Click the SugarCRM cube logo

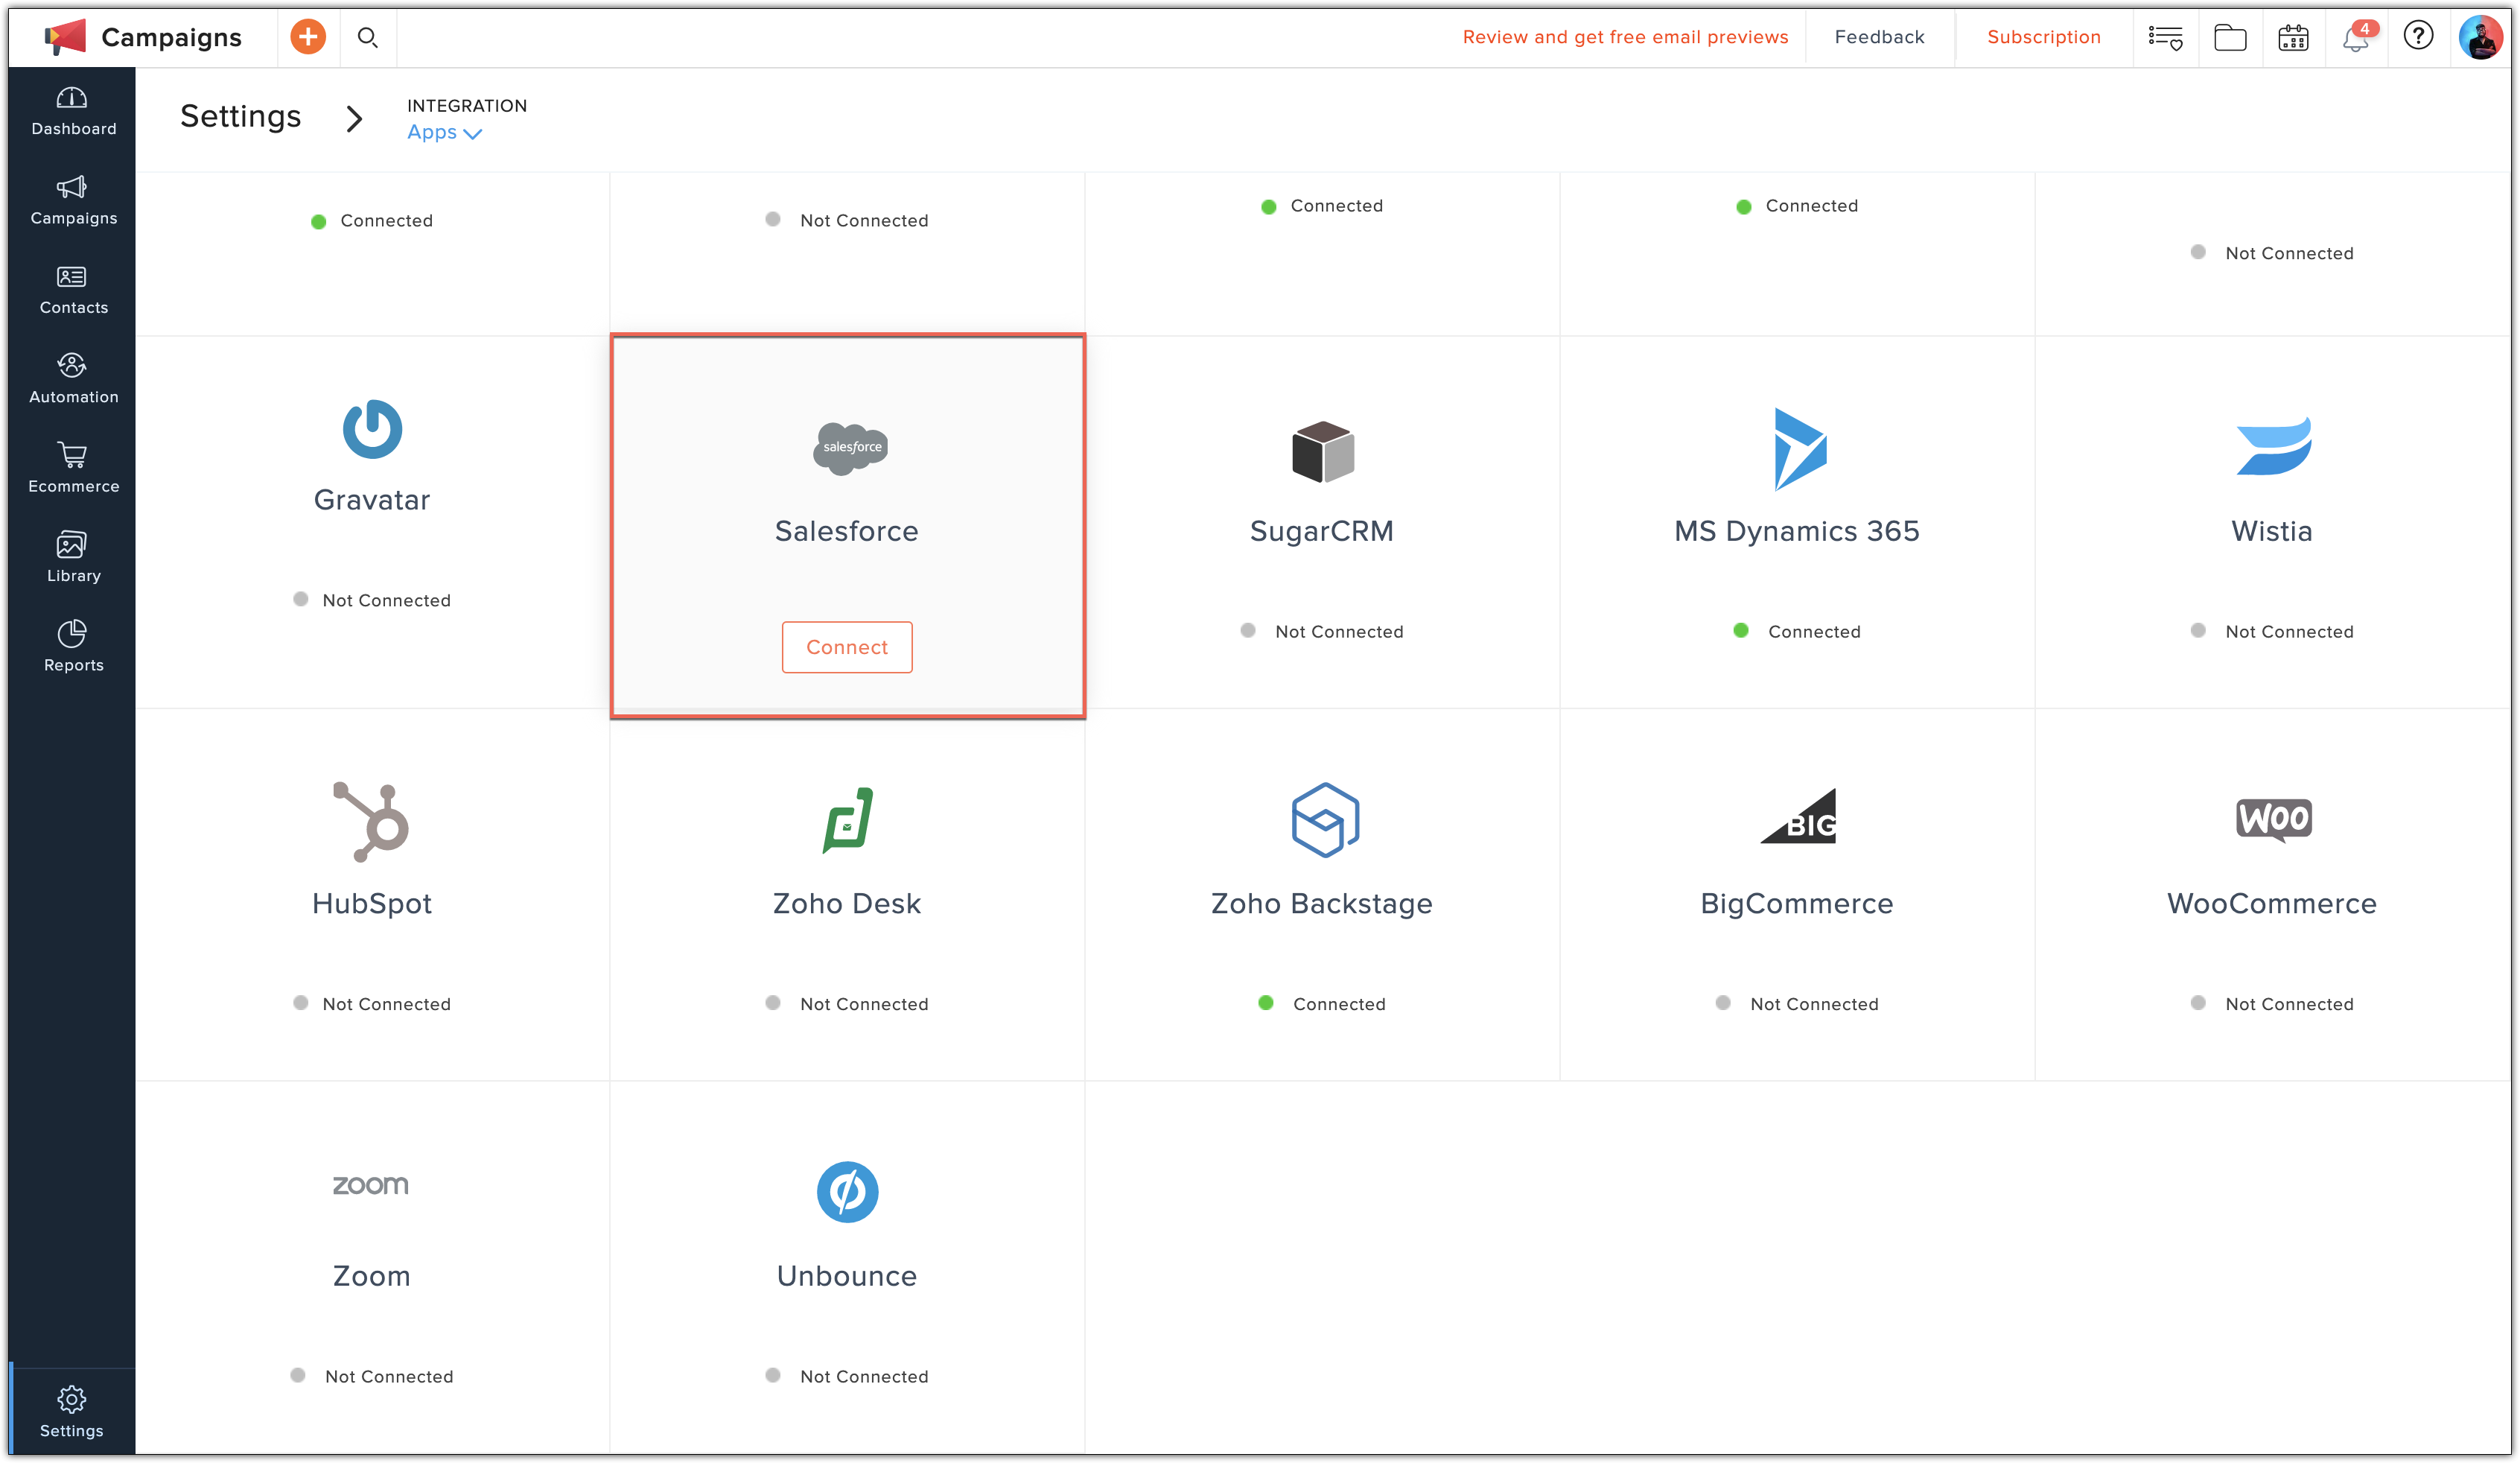click(1322, 451)
